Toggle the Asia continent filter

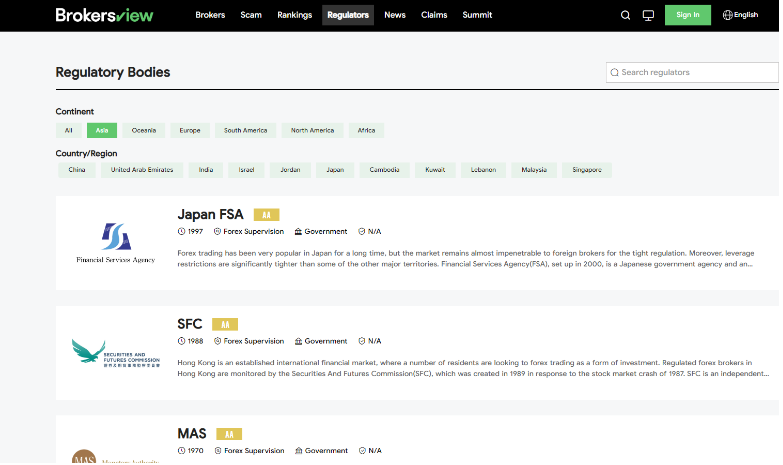102,130
